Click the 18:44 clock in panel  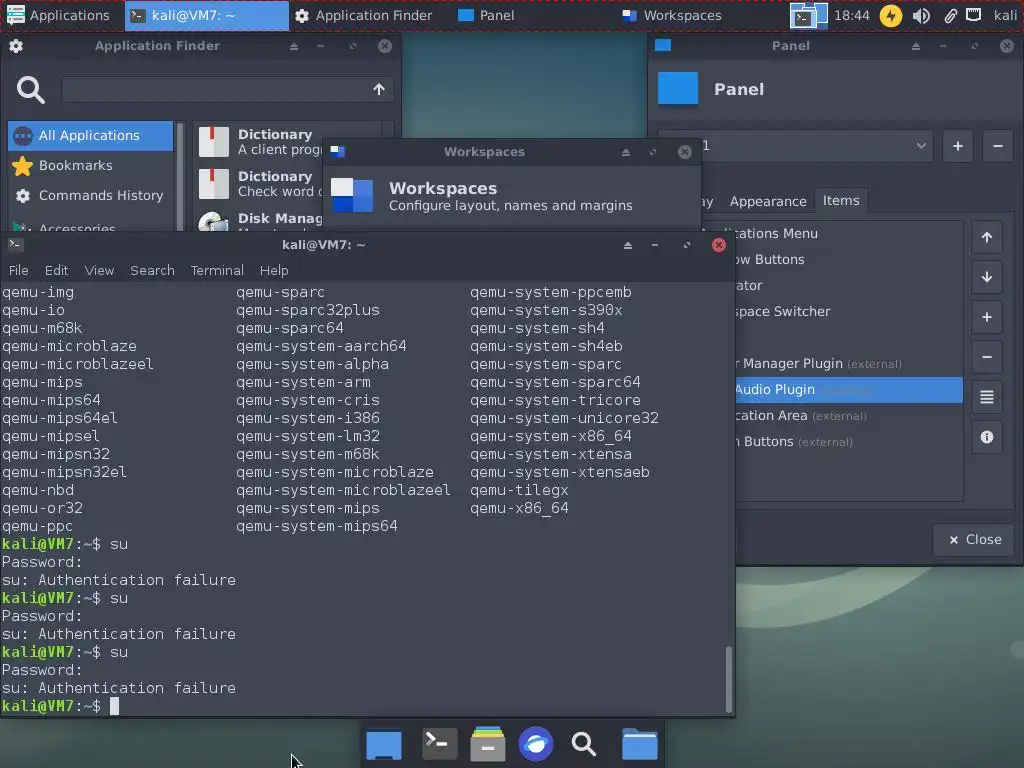click(852, 15)
